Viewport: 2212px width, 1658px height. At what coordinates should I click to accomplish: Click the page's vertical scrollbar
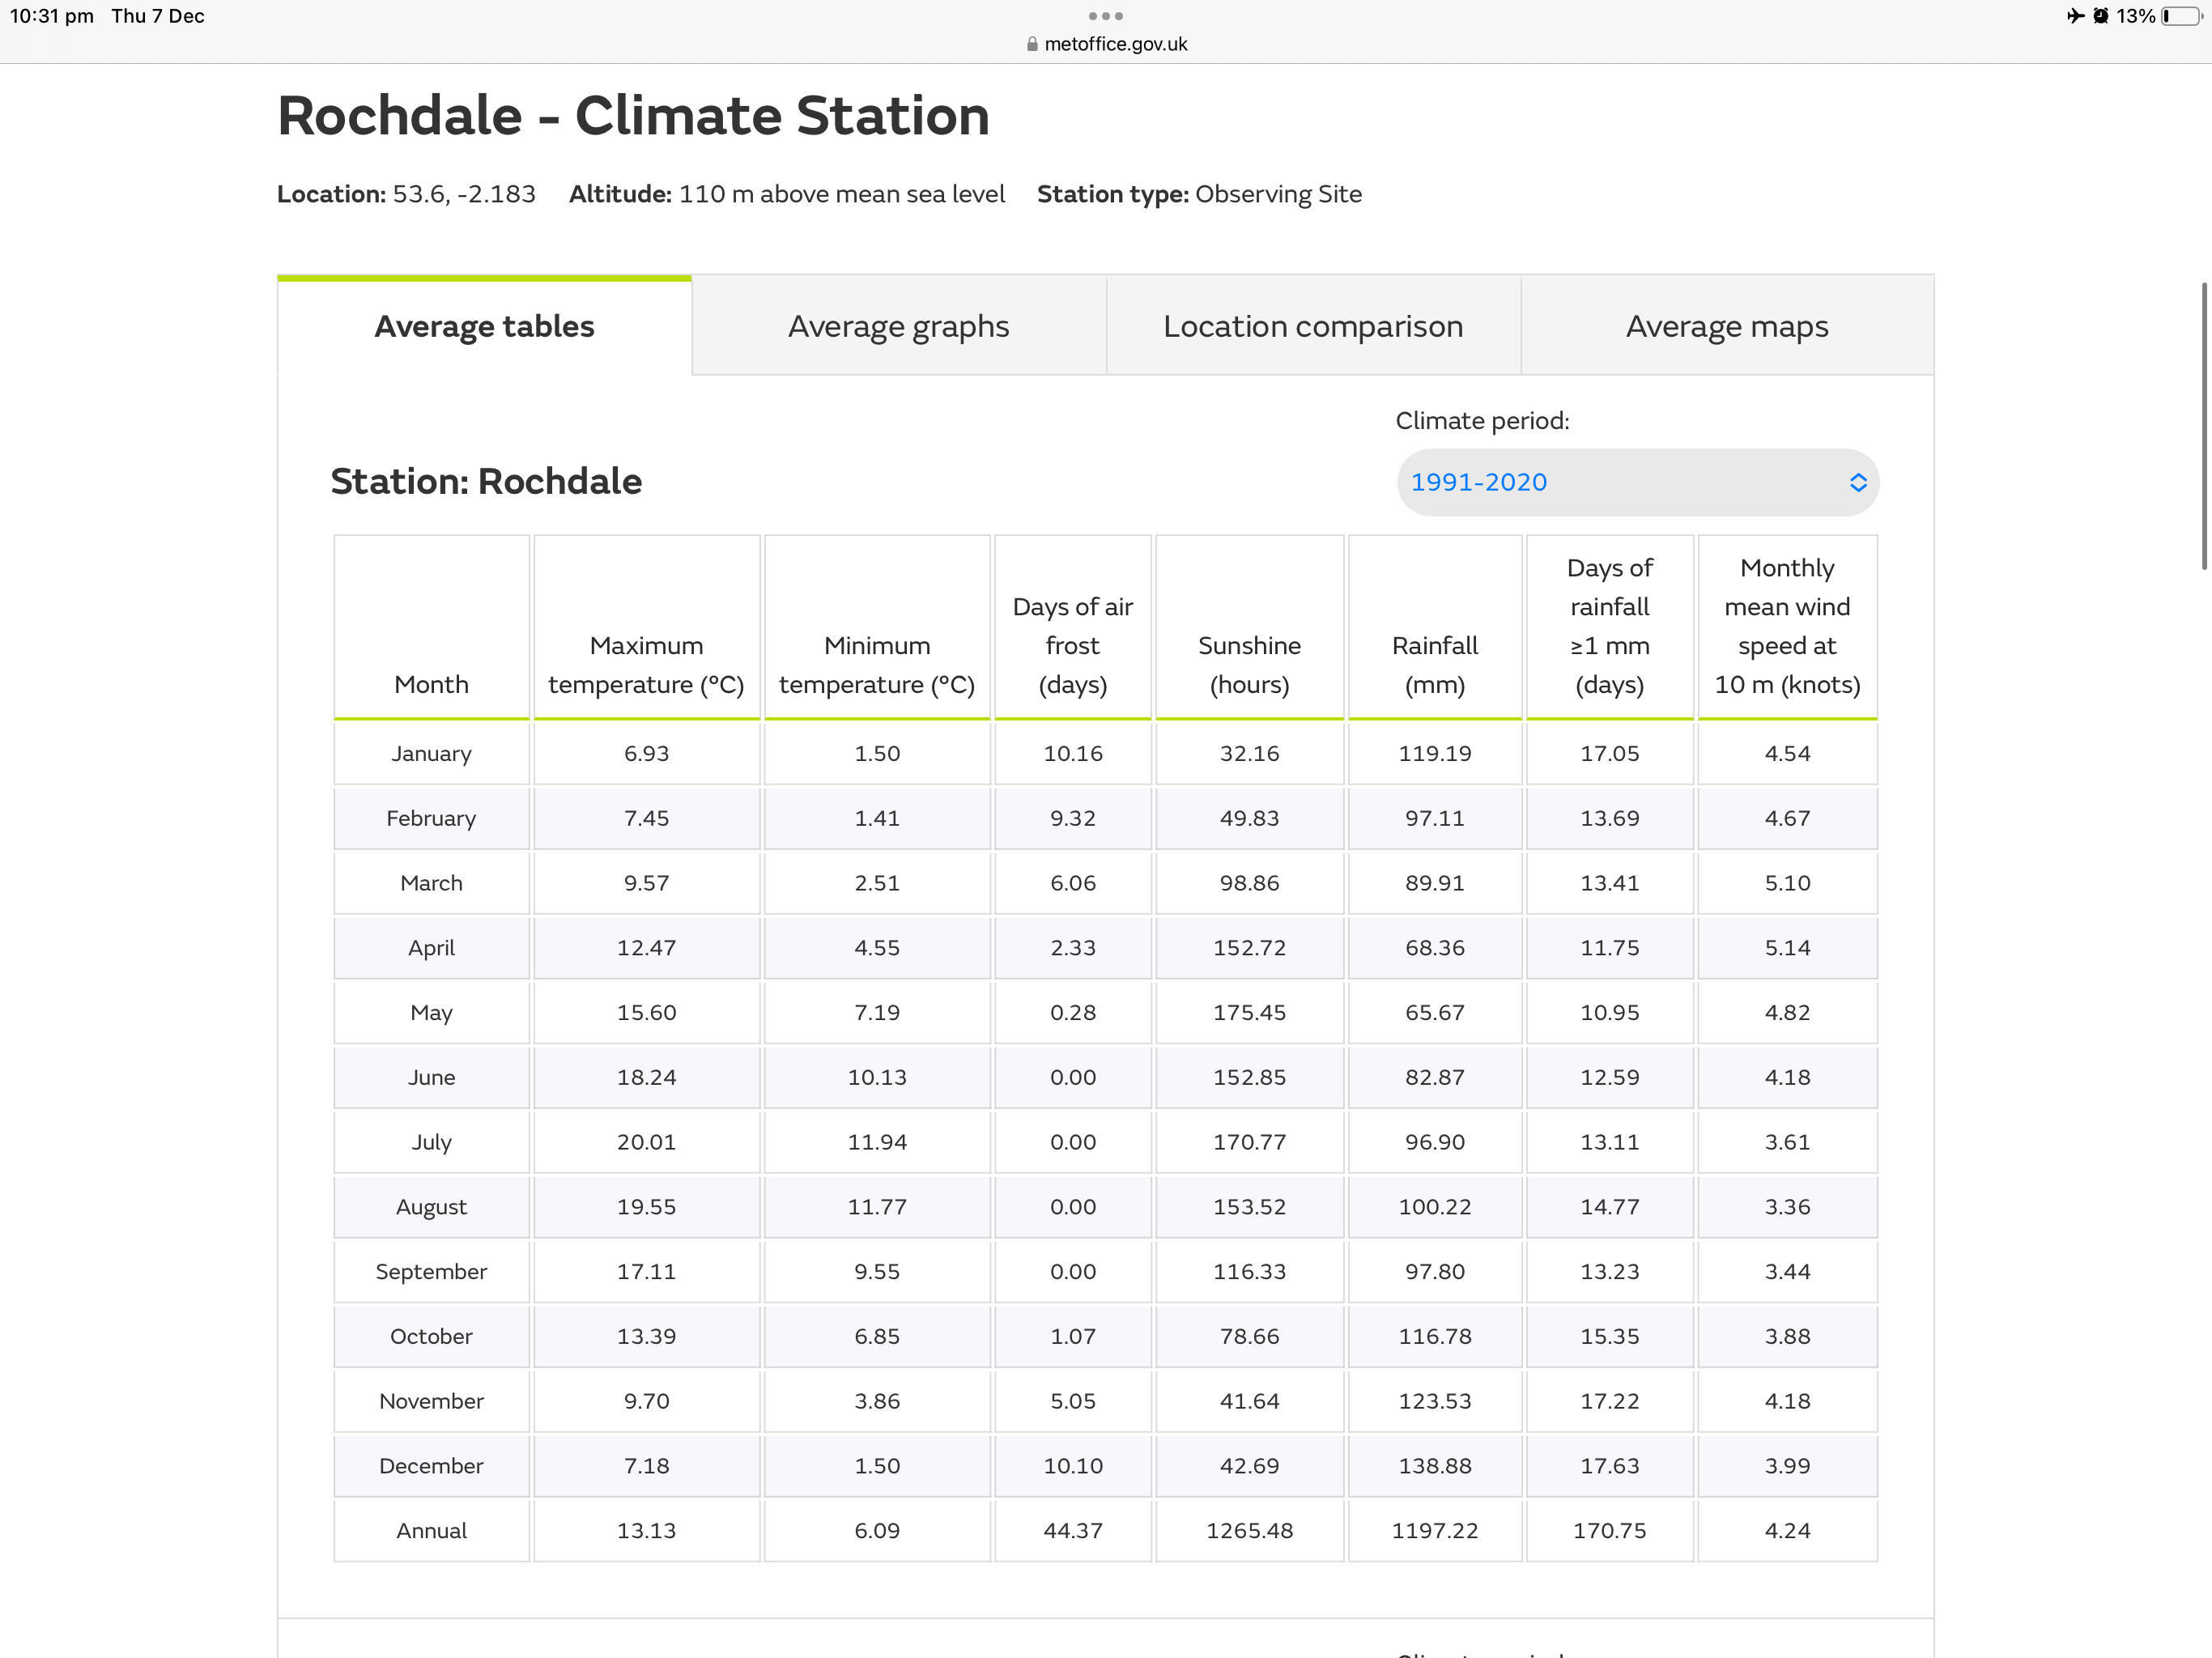2203,426
